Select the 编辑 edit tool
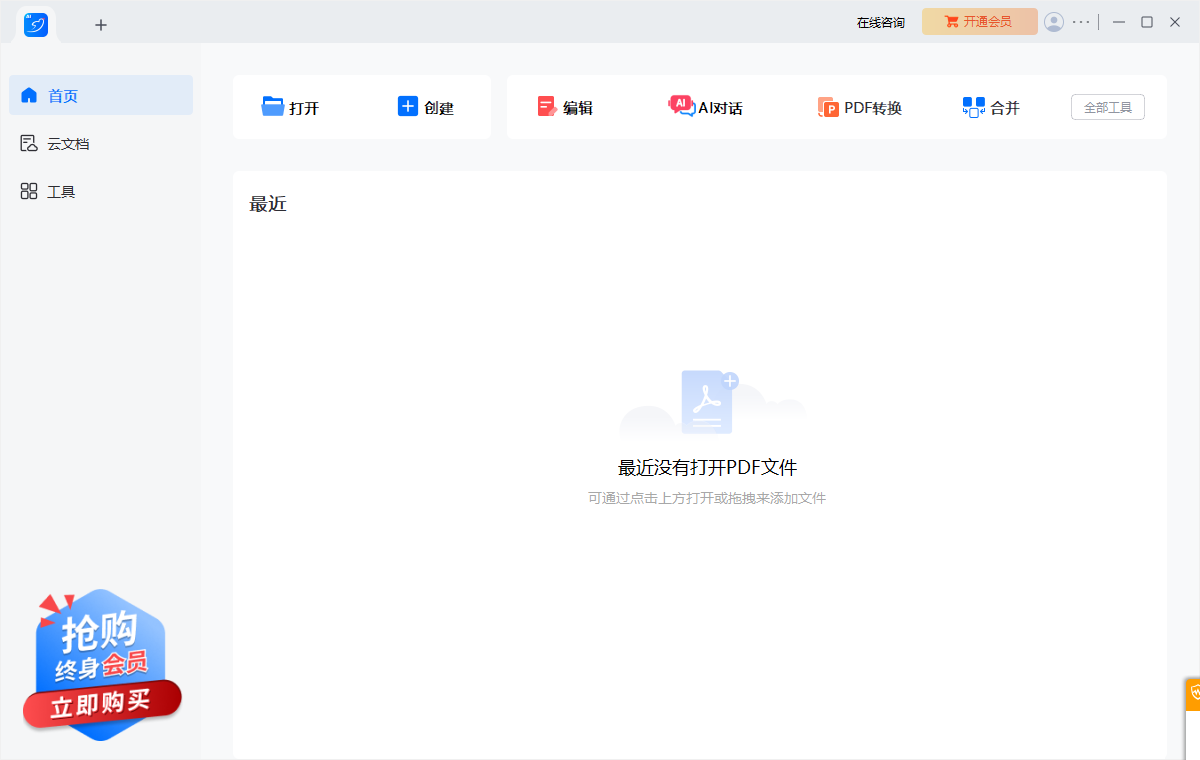 click(x=566, y=106)
